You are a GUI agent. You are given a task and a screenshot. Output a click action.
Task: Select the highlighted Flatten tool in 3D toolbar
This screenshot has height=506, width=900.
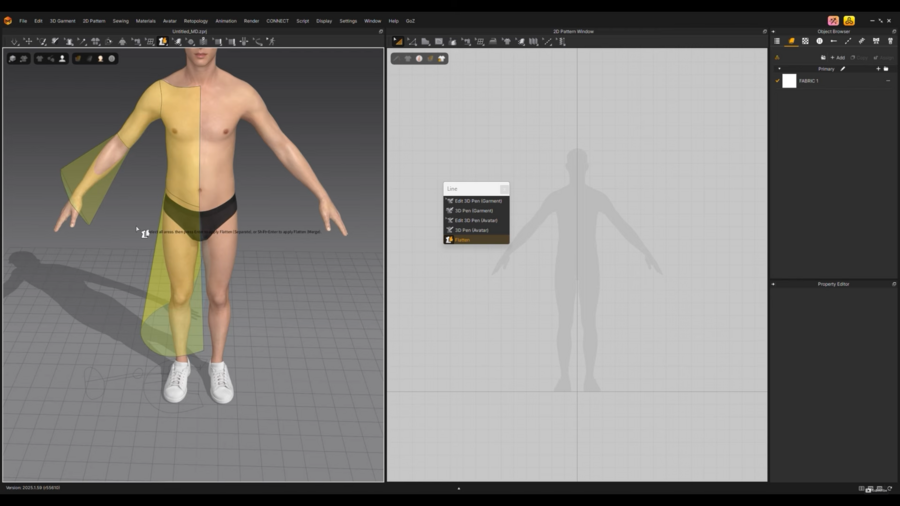[163, 42]
